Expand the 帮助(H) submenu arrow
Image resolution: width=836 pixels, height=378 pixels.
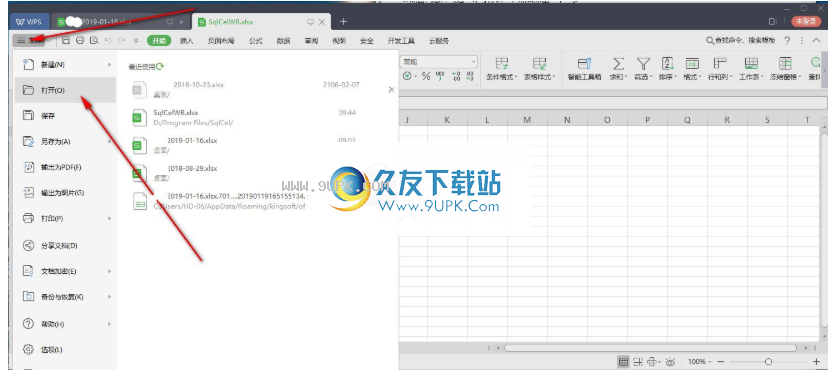[x=109, y=324]
